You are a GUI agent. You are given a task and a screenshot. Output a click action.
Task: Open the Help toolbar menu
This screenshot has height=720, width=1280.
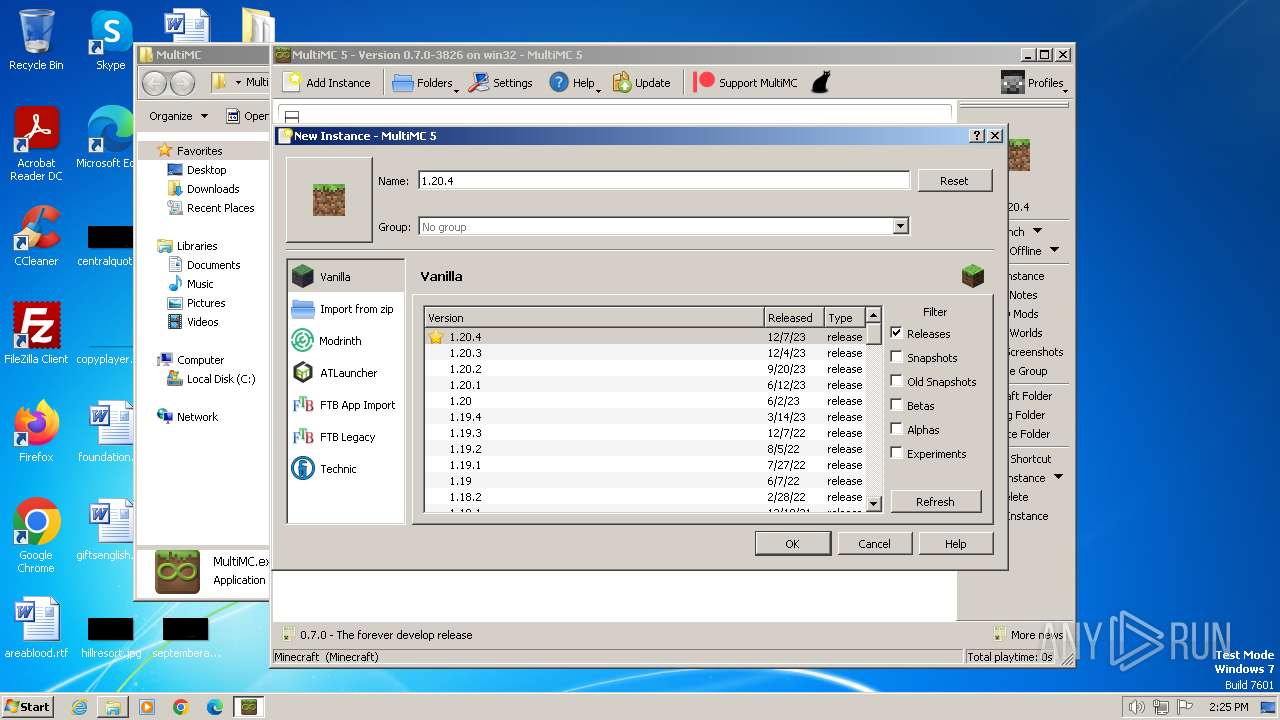574,83
